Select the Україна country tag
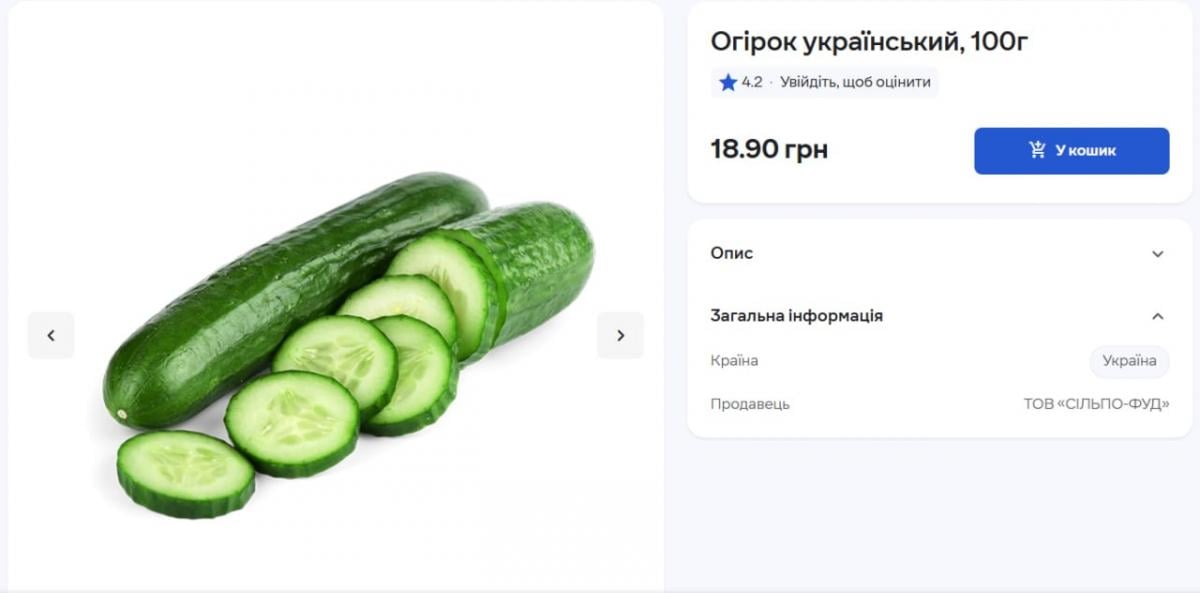The height and width of the screenshot is (593, 1200). click(1129, 361)
